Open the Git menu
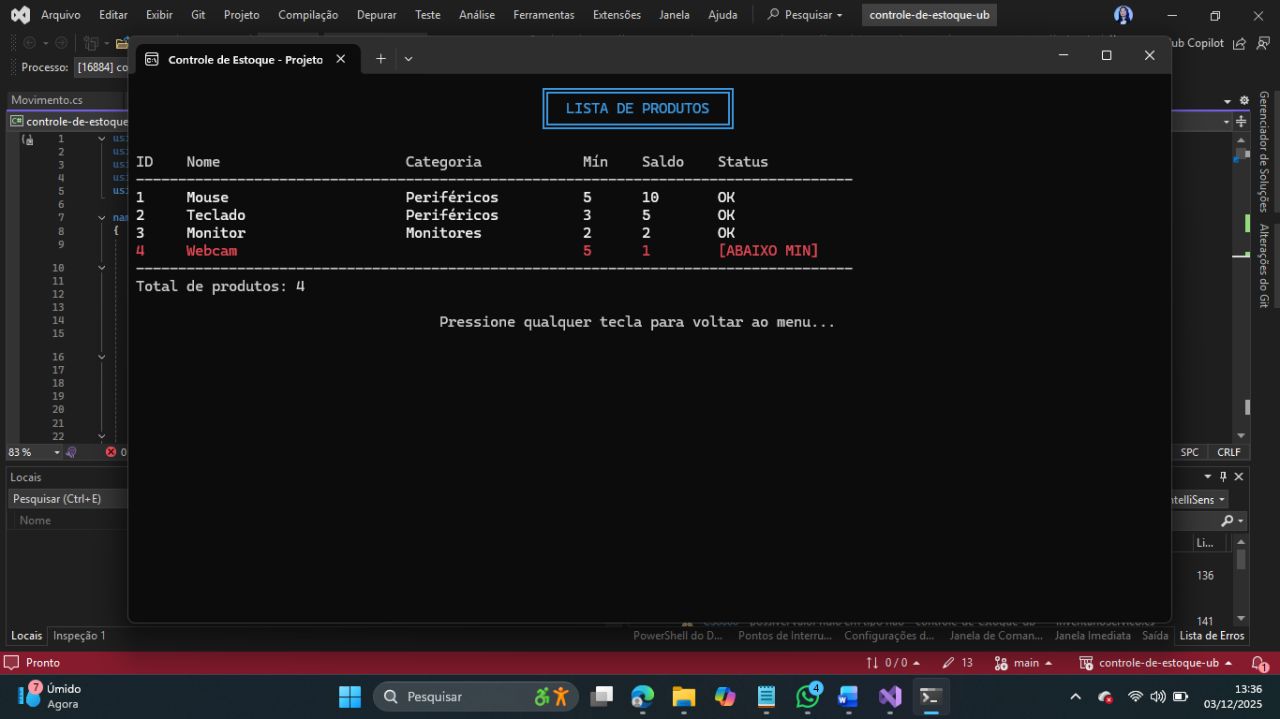This screenshot has width=1280, height=719. [198, 15]
